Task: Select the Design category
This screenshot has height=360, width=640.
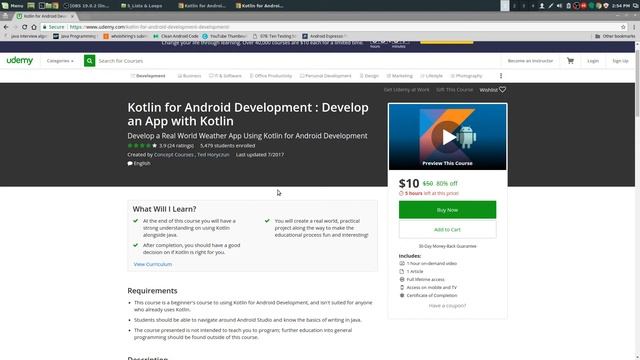Action: pos(369,76)
